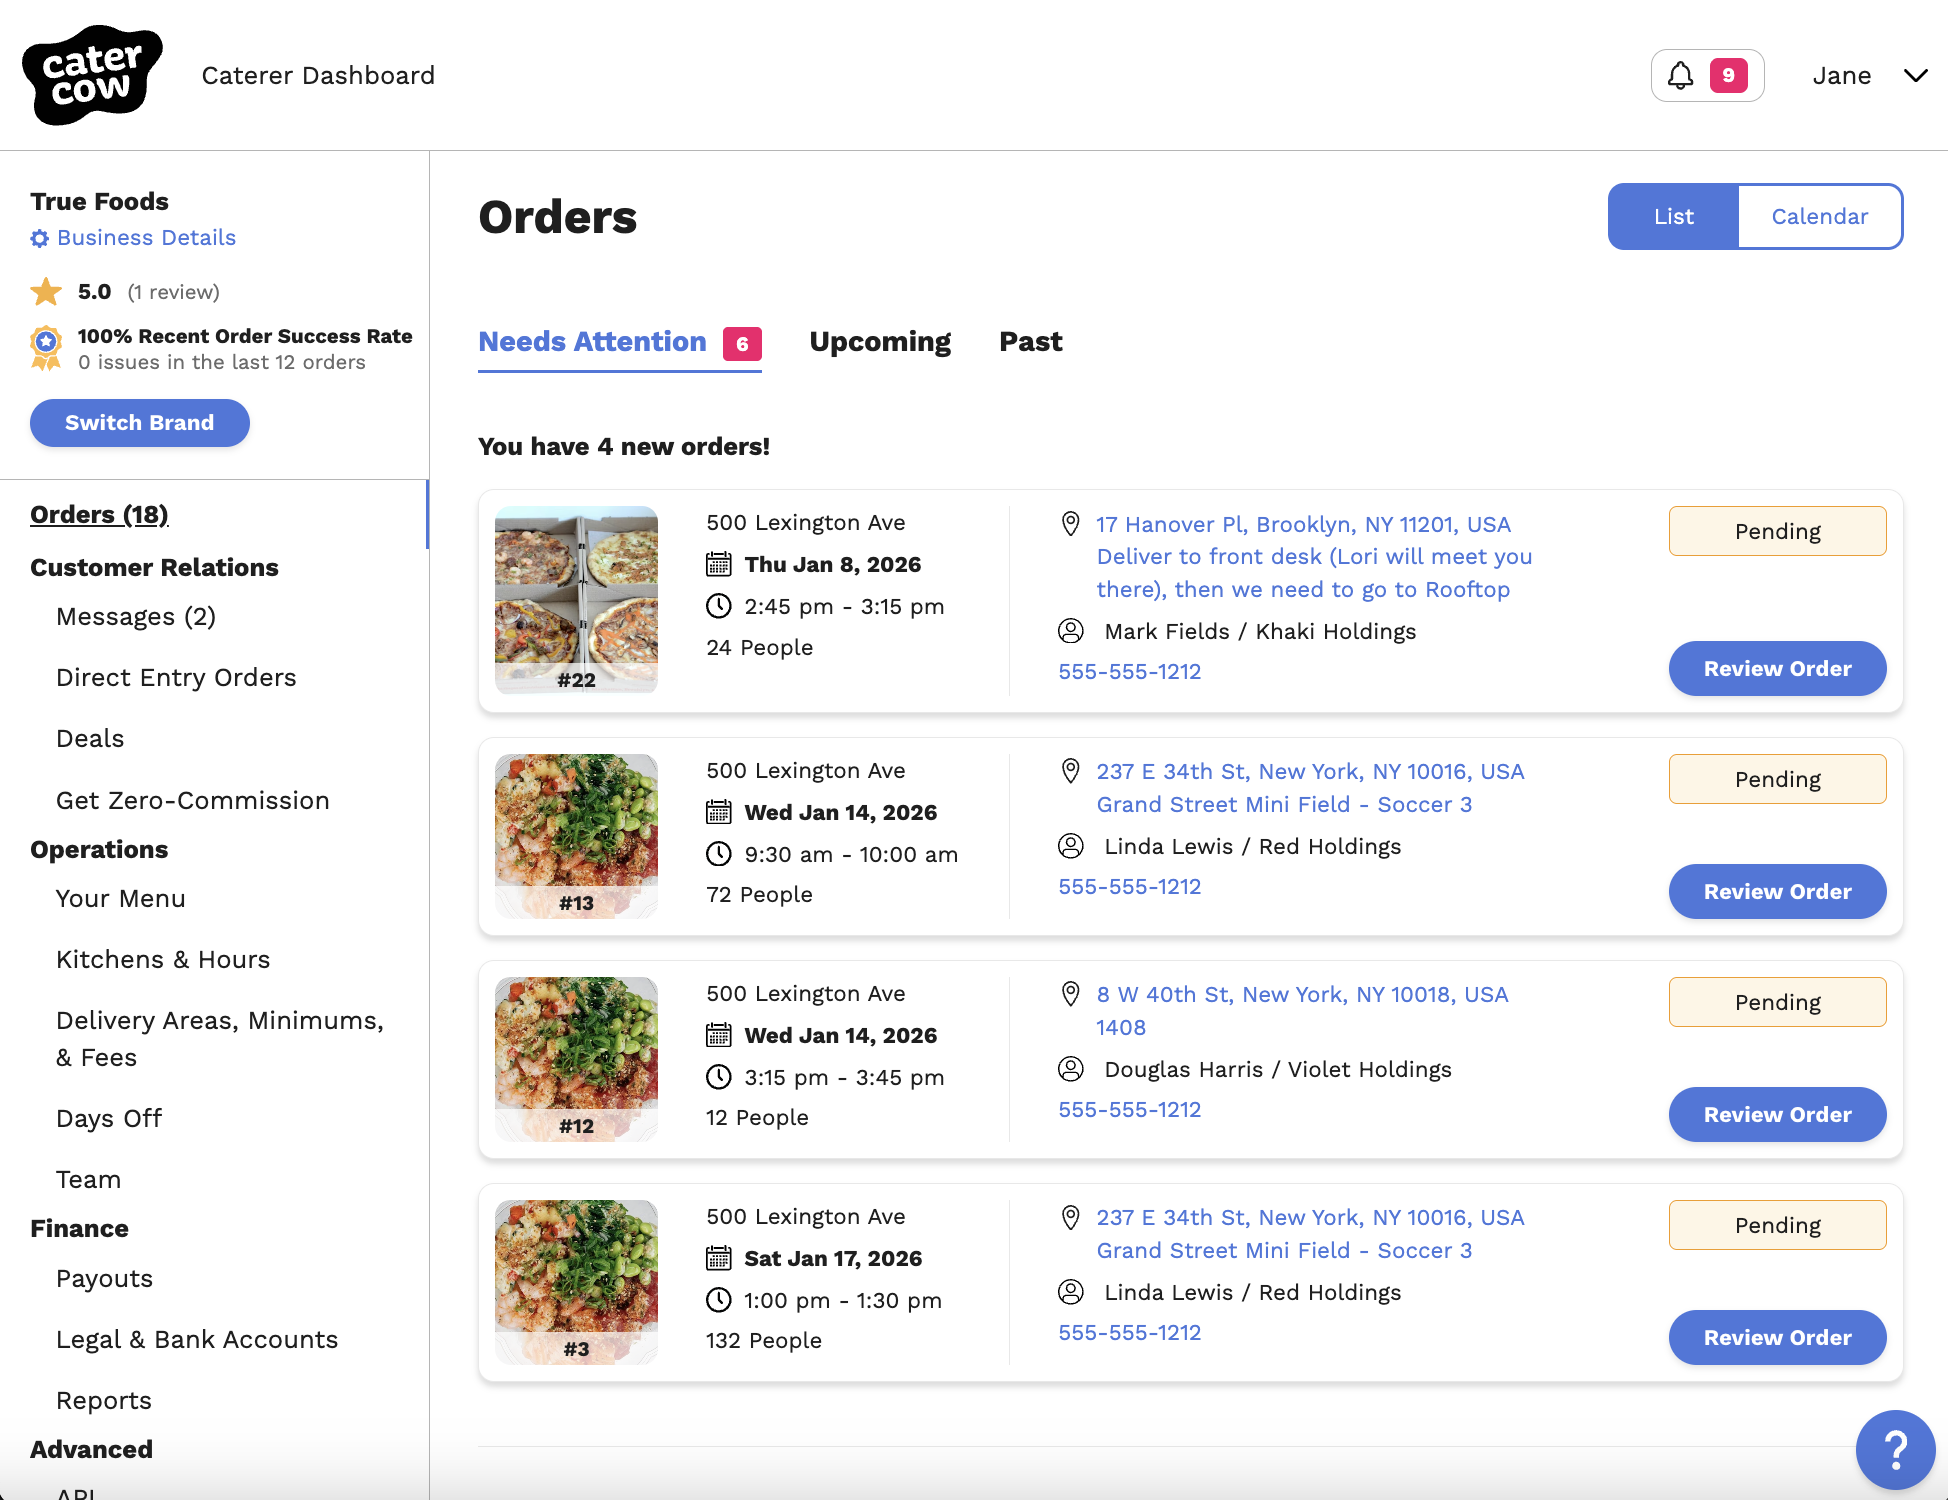Click the gear icon beside Business Details
The height and width of the screenshot is (1500, 1948).
pos(40,238)
